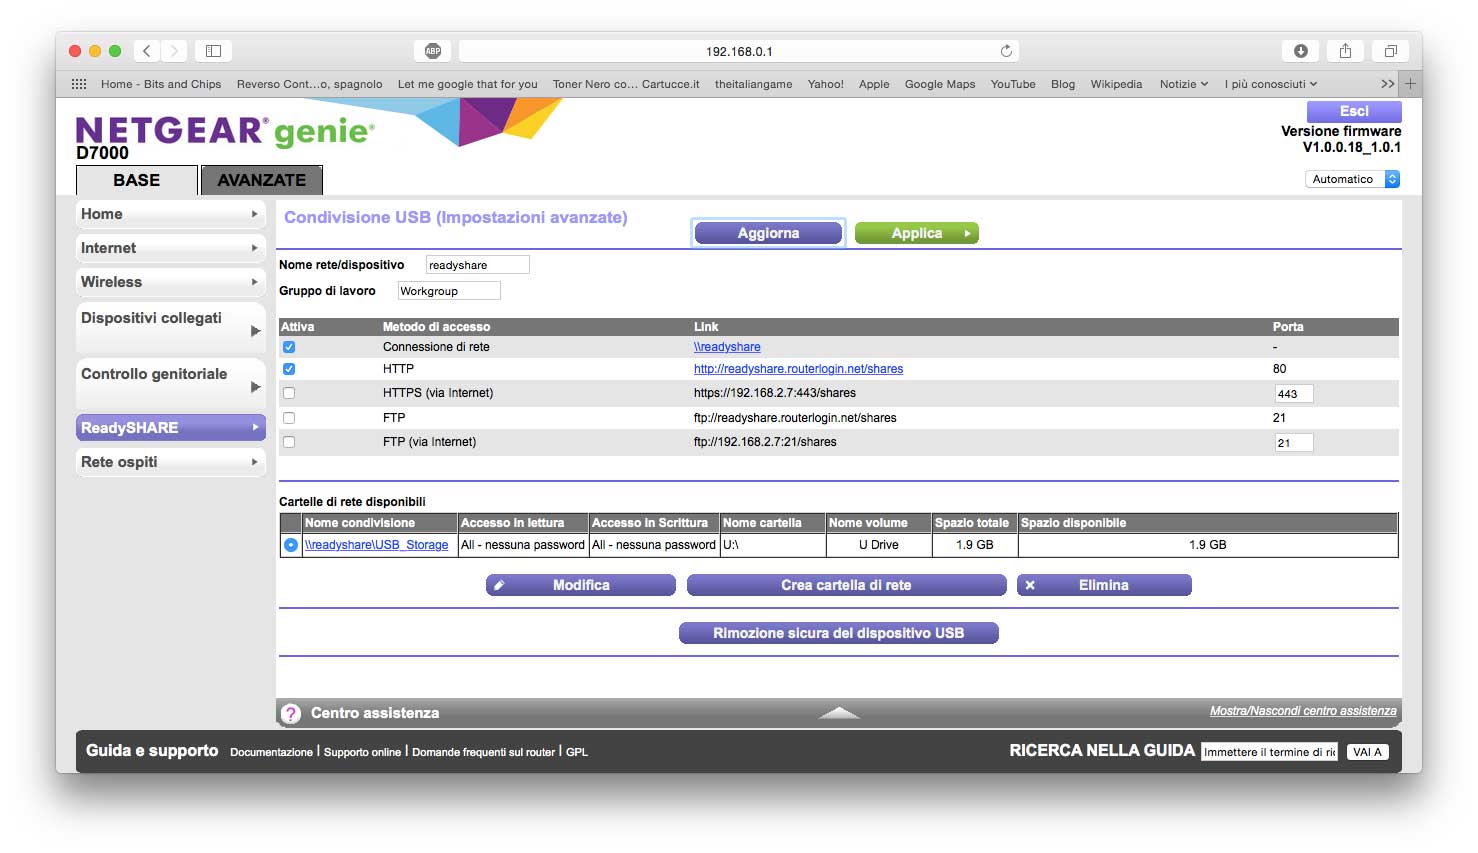Click the Modifica button
1478x853 pixels.
(x=581, y=585)
